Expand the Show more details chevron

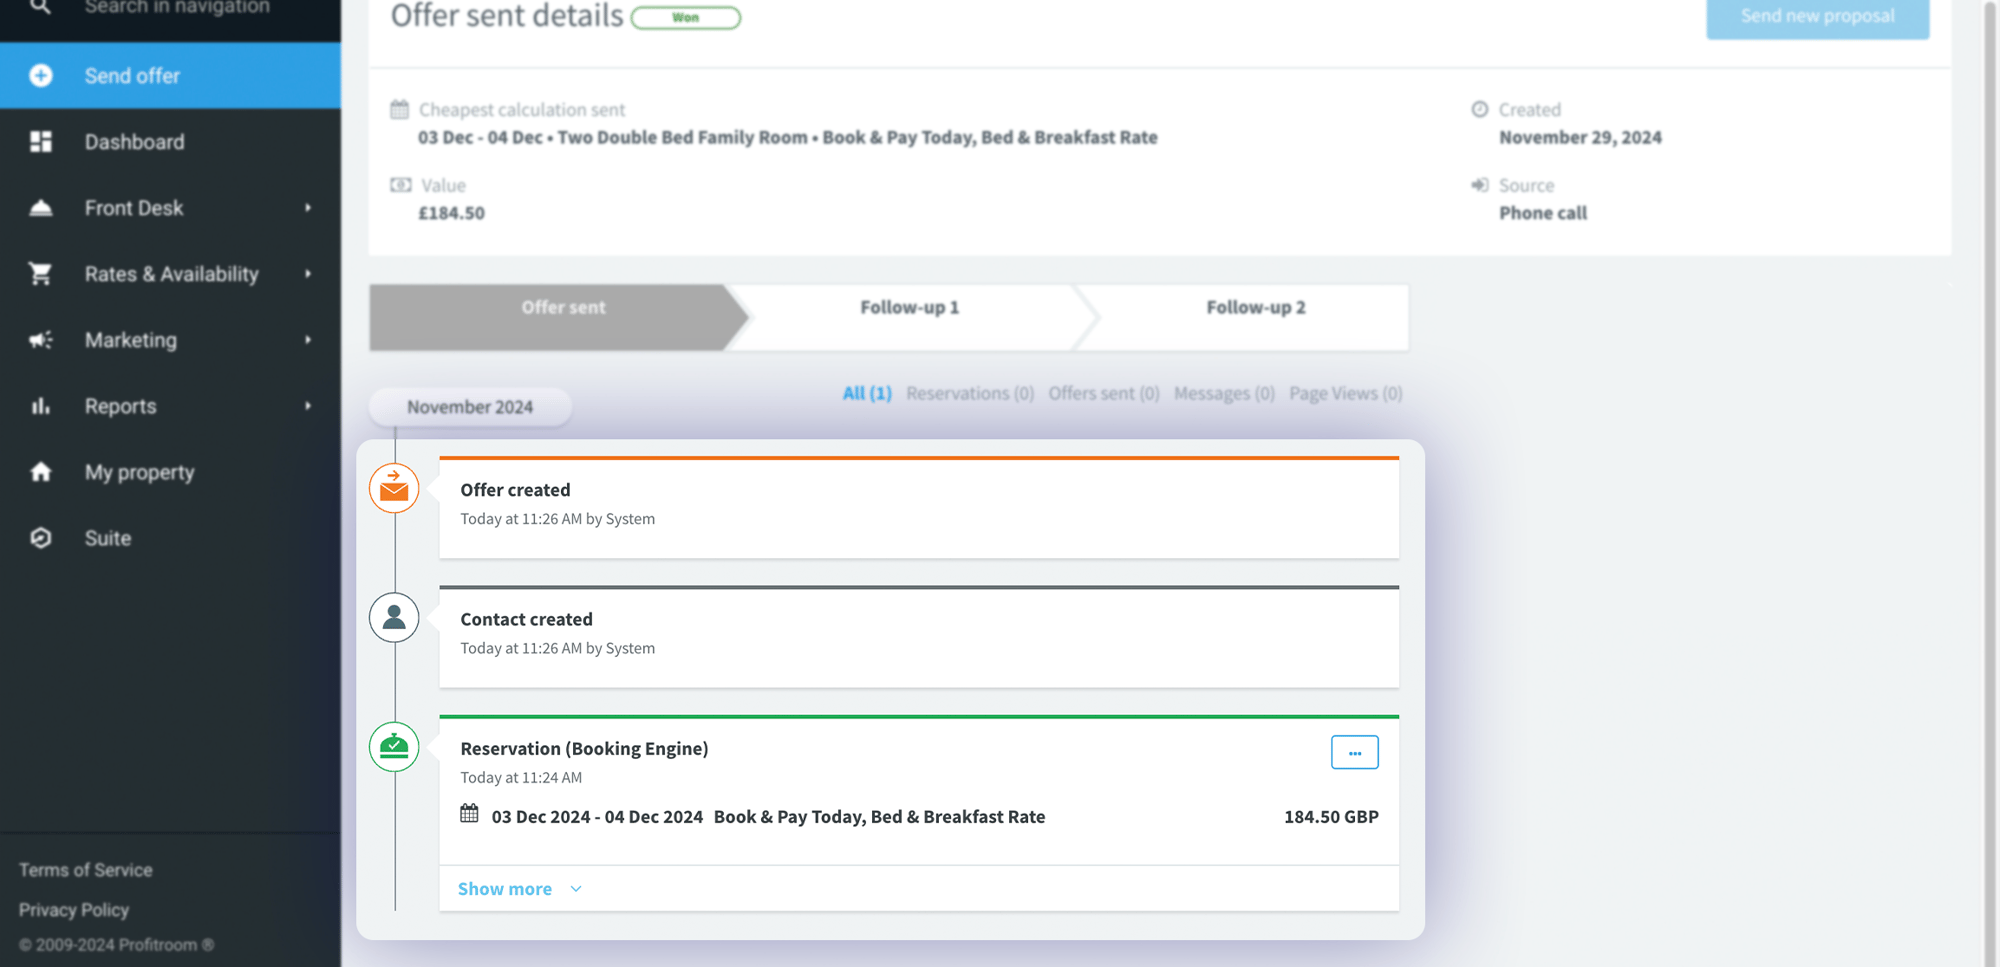tap(575, 888)
